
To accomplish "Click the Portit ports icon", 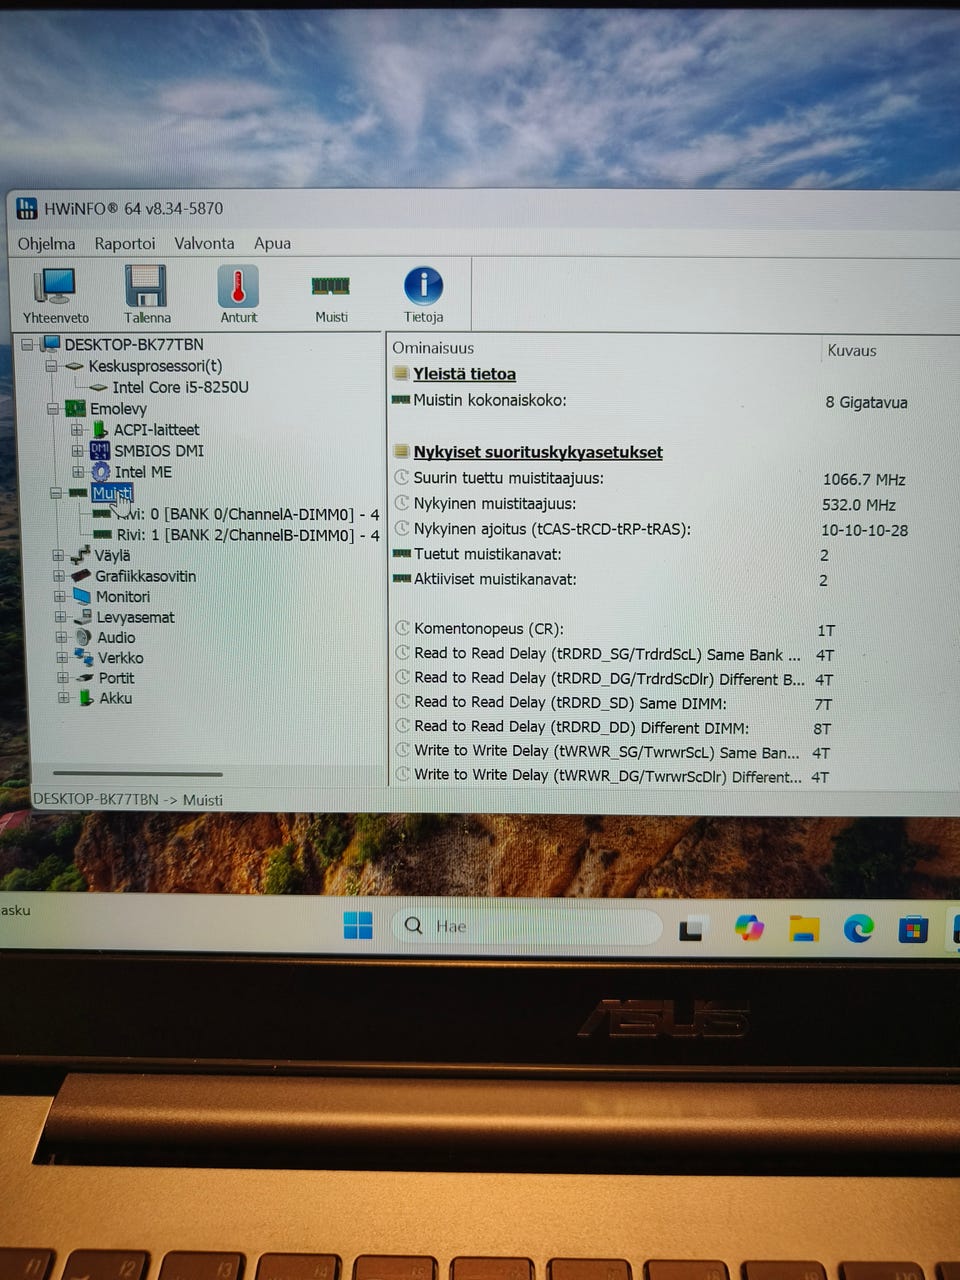I will [86, 678].
